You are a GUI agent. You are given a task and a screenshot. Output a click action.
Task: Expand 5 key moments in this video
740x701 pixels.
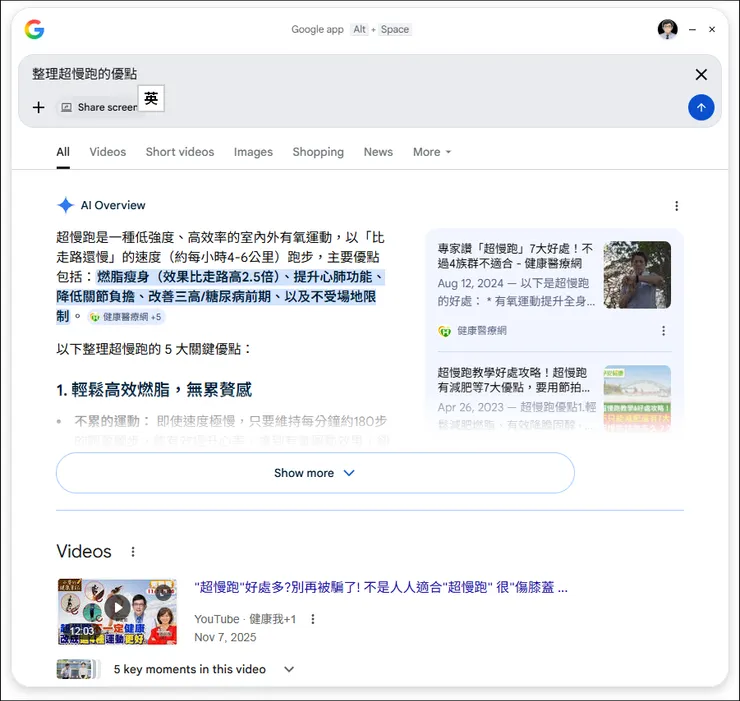click(x=204, y=669)
